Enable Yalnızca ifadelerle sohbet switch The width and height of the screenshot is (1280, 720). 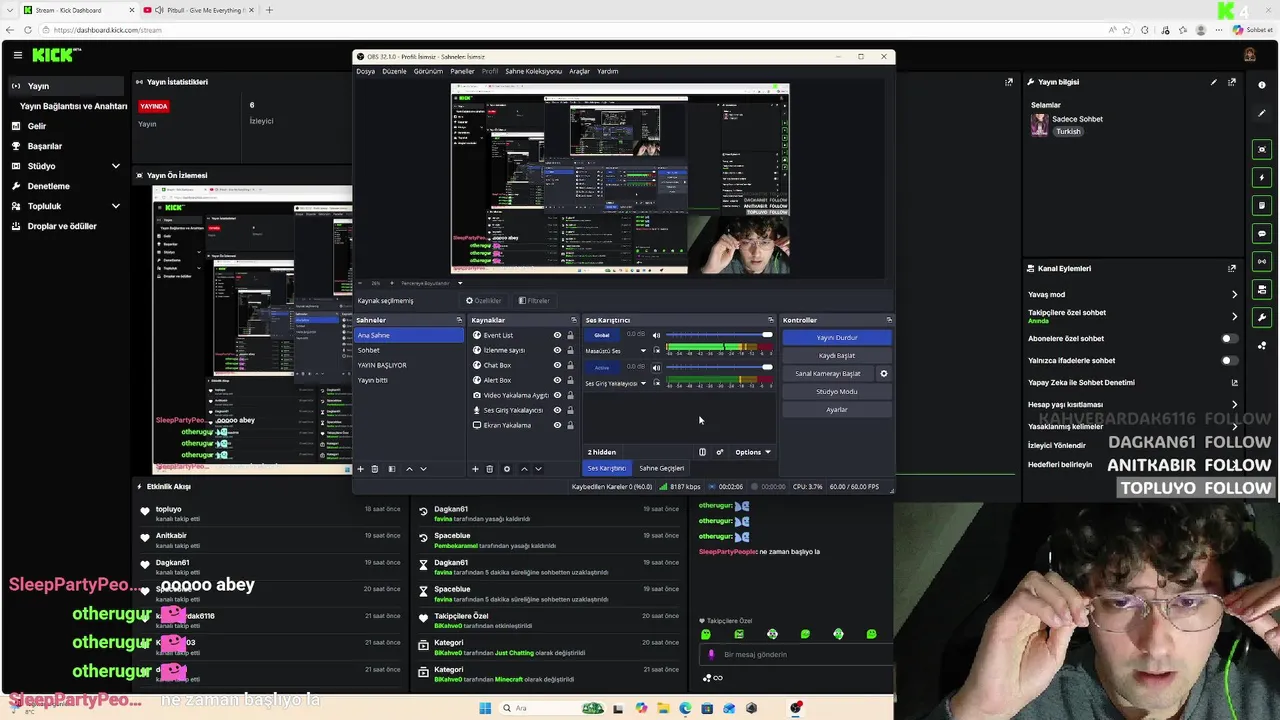pos(1229,360)
